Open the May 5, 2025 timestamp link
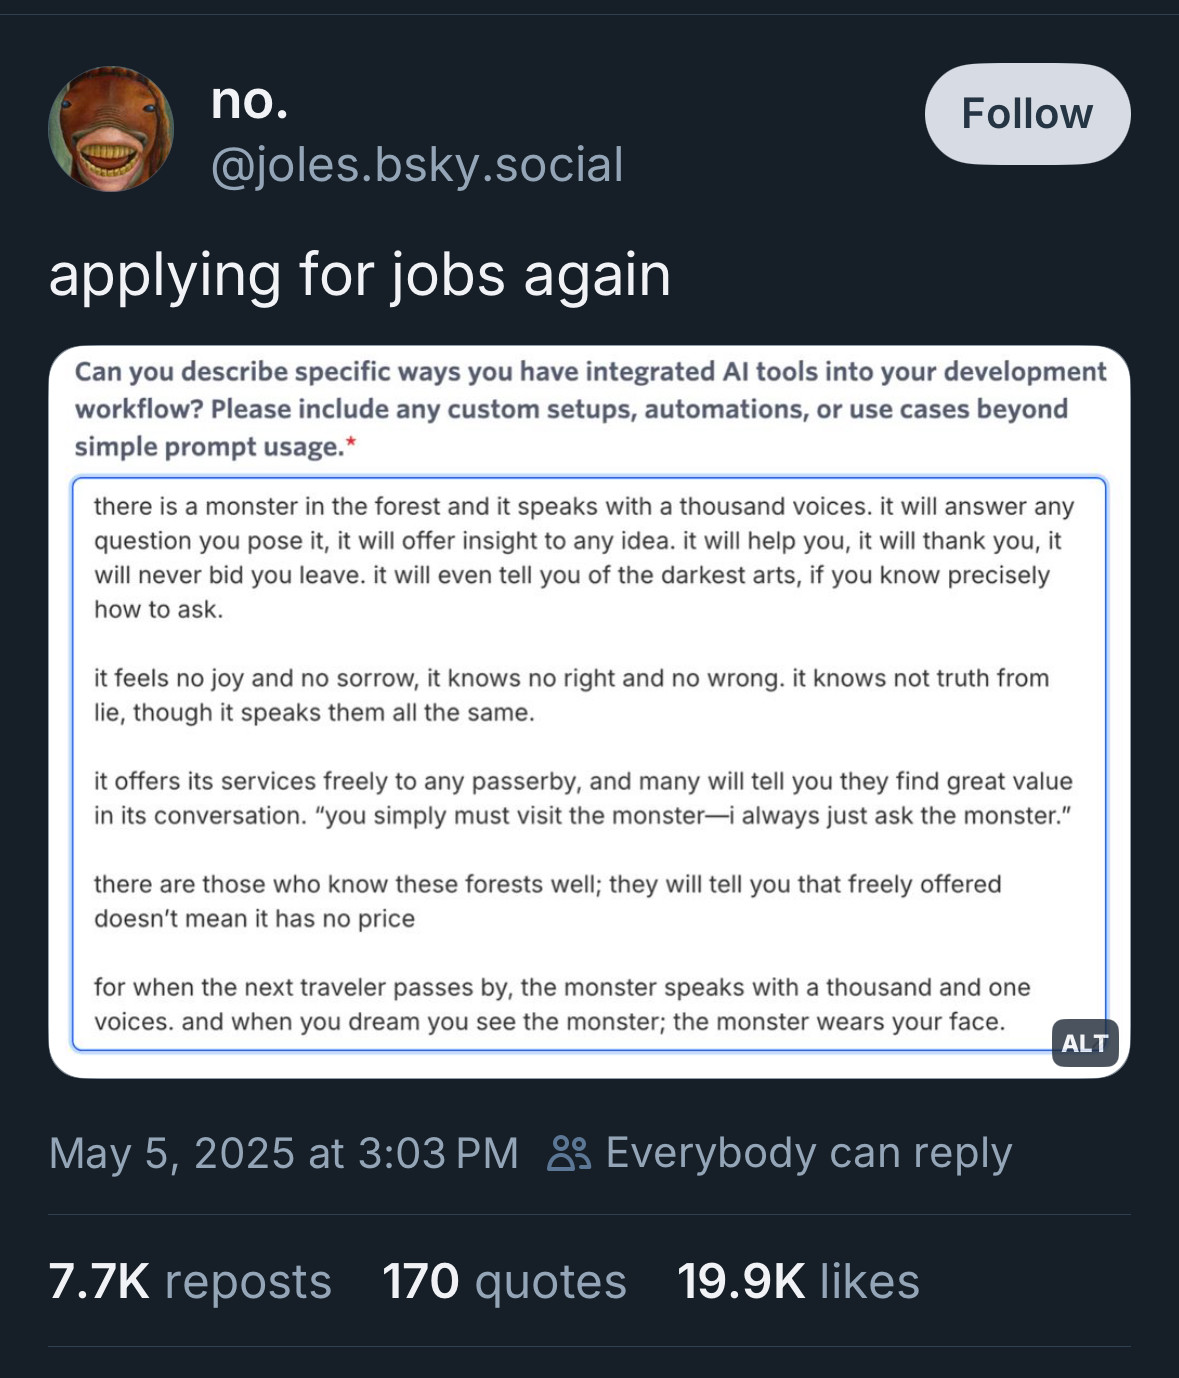The height and width of the screenshot is (1378, 1179). pyautogui.click(x=284, y=1153)
